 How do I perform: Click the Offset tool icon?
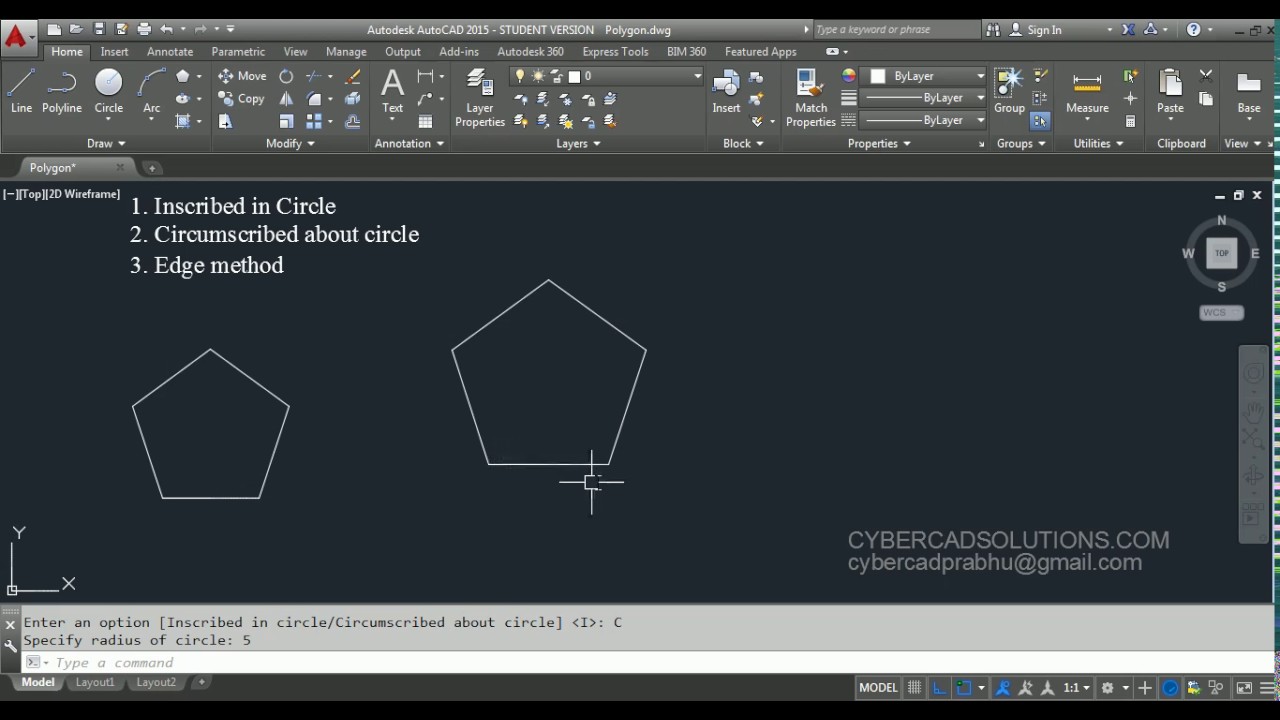point(352,121)
